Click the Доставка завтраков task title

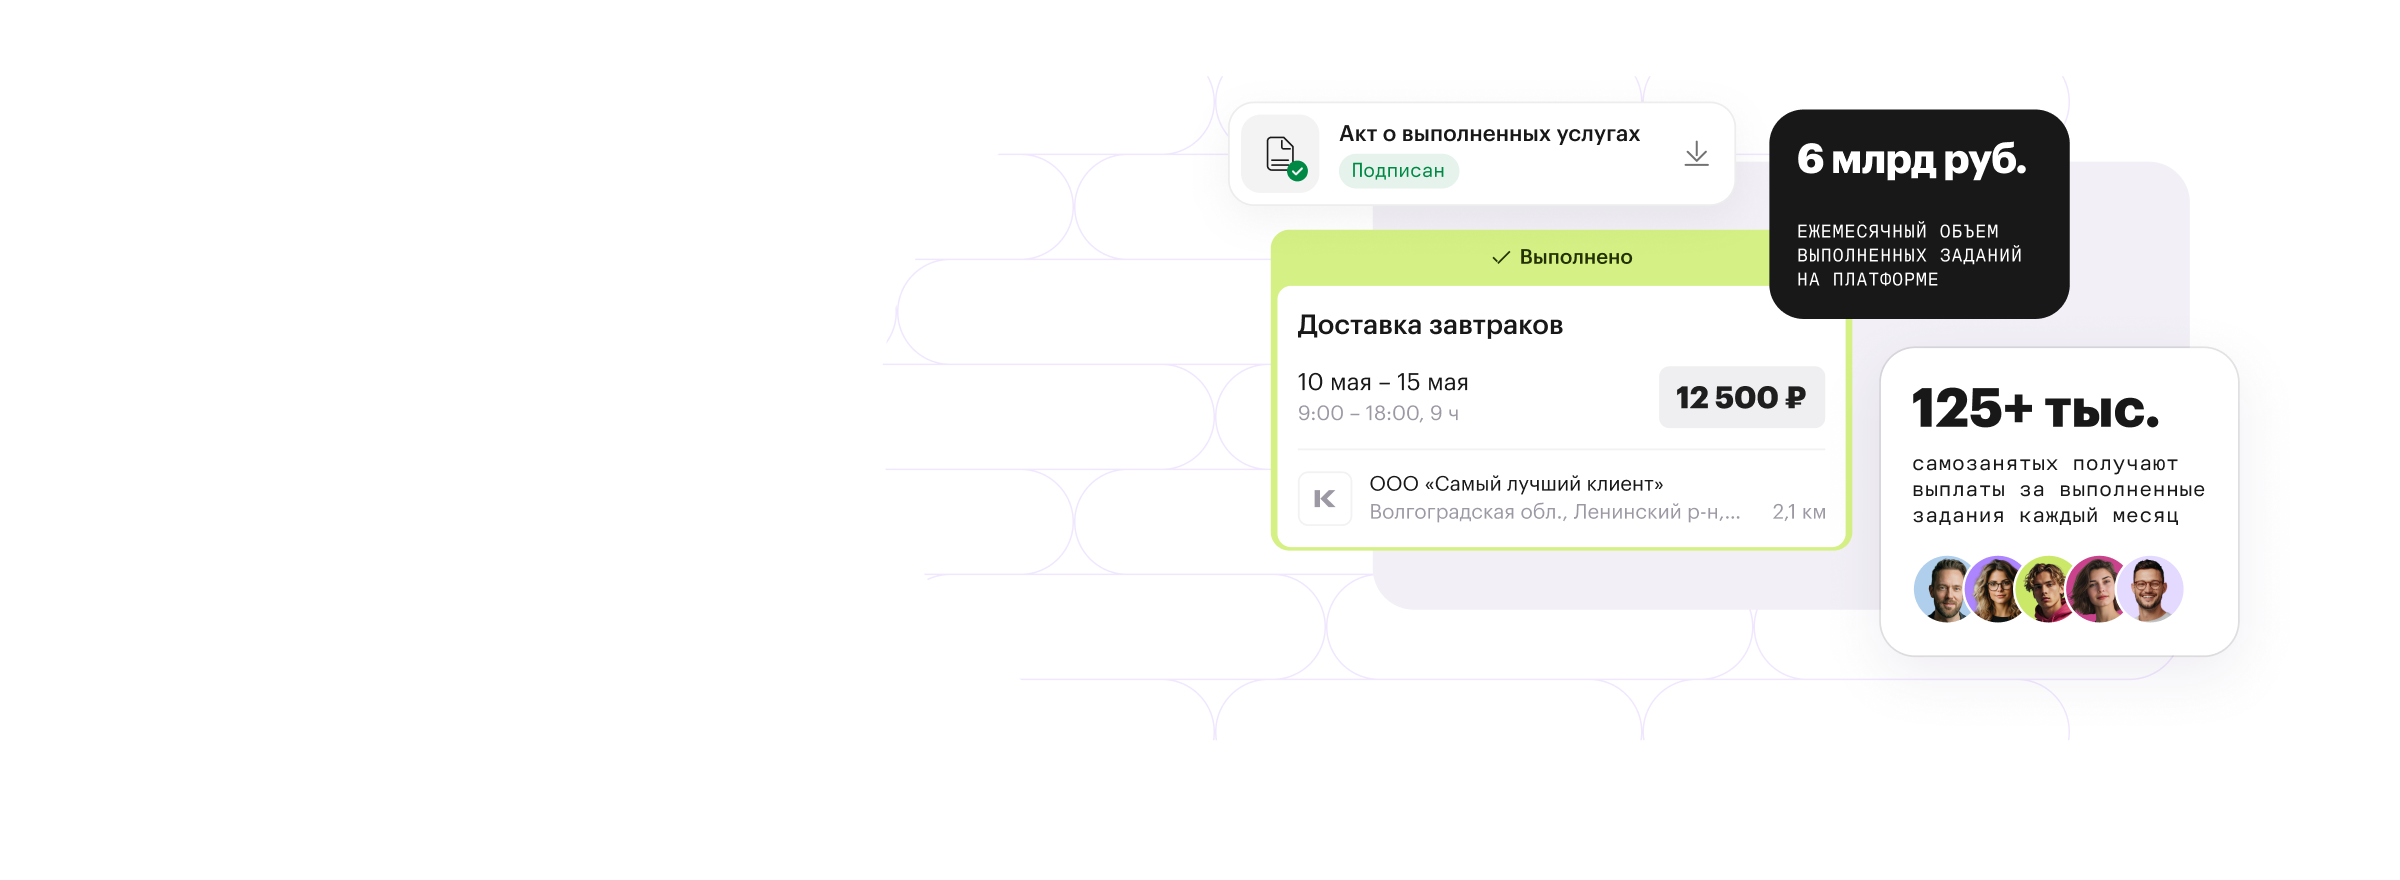[x=1430, y=325]
